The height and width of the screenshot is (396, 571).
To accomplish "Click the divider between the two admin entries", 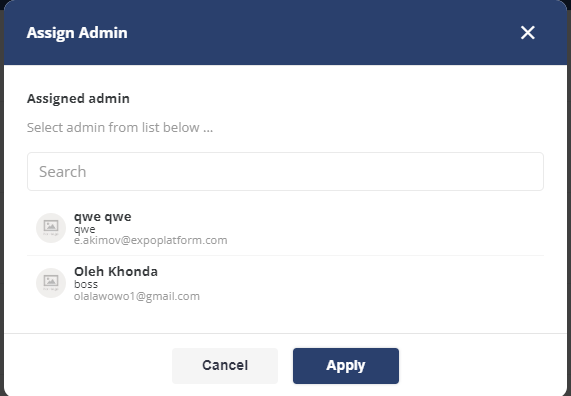I will click(x=285, y=255).
